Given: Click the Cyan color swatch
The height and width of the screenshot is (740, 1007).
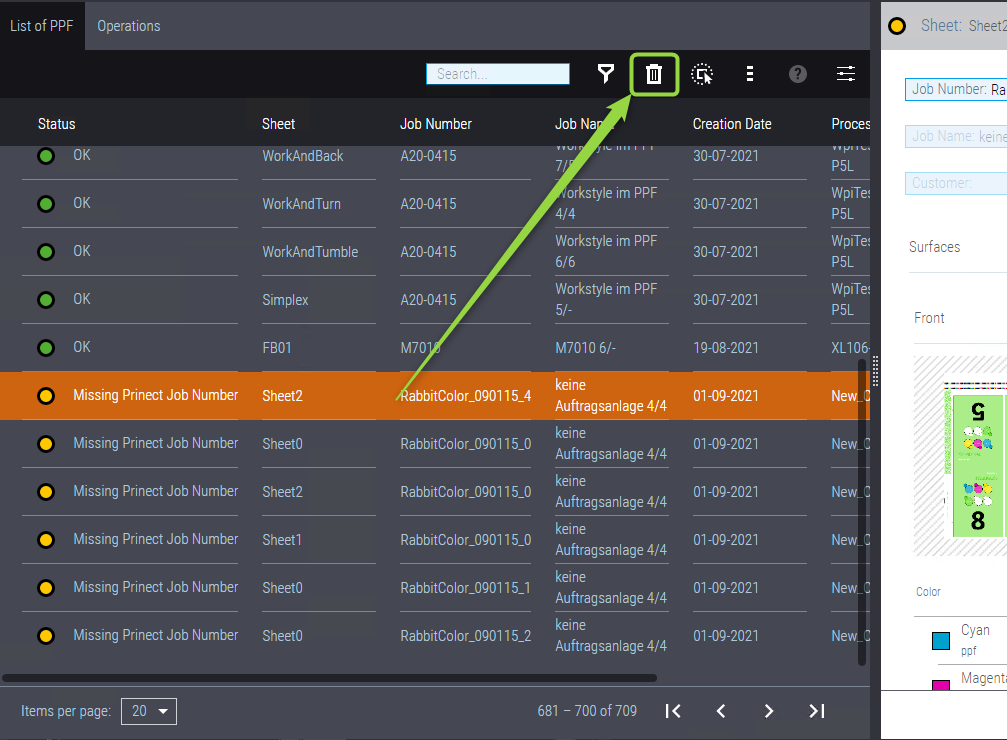Looking at the screenshot, I should pyautogui.click(x=940, y=640).
